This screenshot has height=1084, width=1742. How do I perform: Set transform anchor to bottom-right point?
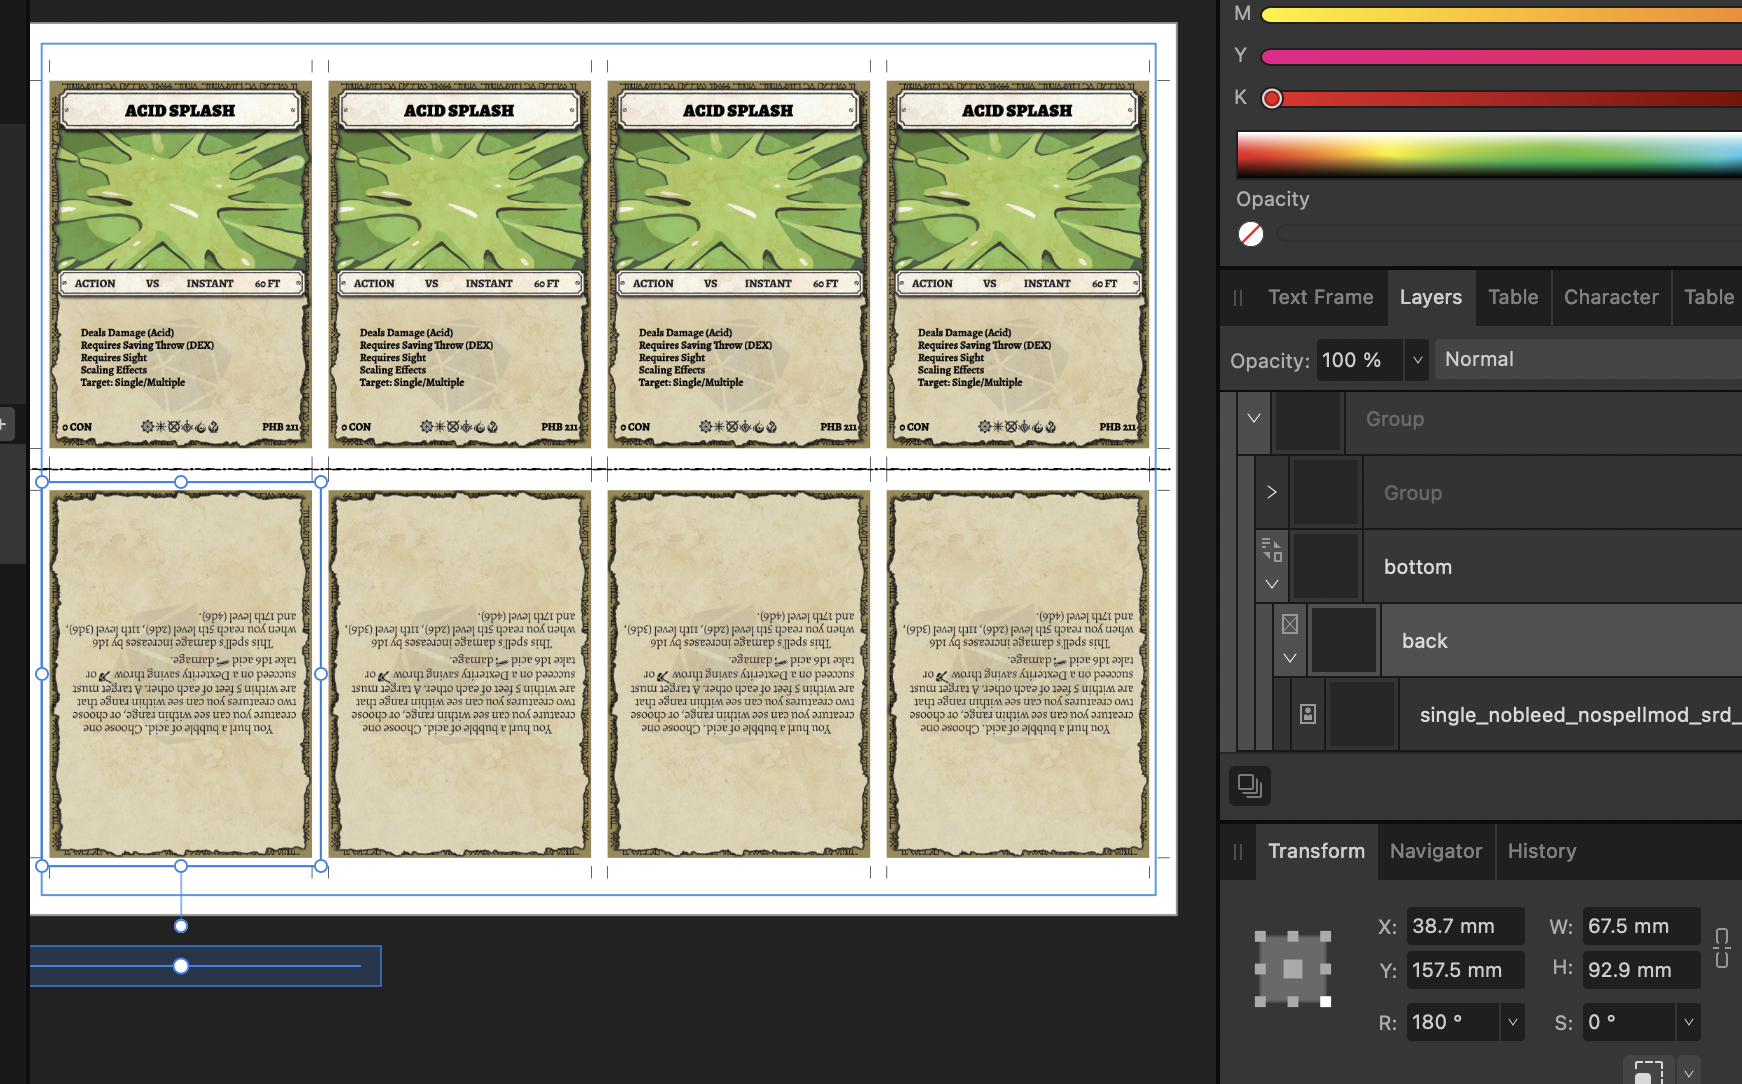click(x=1325, y=1001)
